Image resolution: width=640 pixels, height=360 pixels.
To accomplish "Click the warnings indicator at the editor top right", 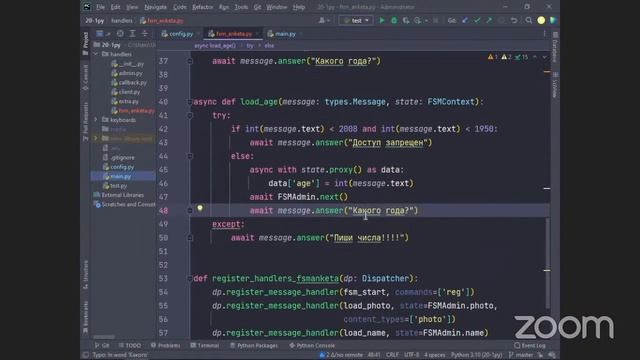I will 509,57.
